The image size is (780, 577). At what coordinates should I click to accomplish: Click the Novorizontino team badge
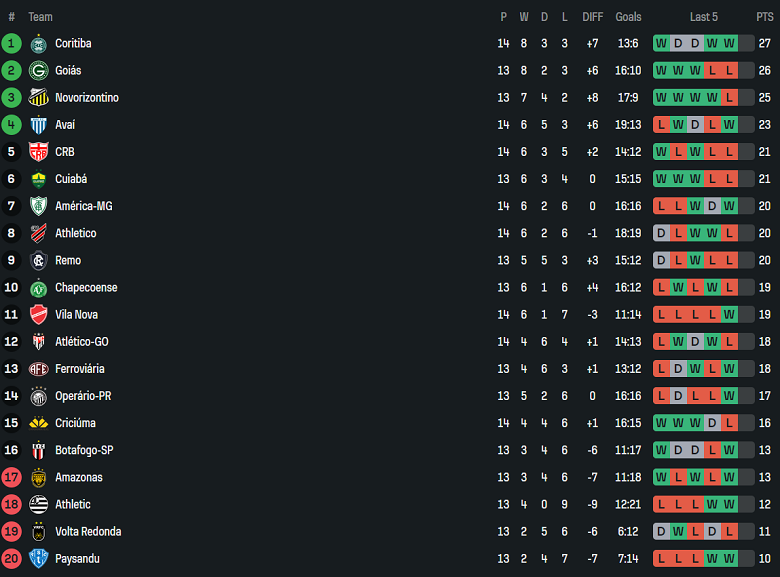[x=39, y=97]
